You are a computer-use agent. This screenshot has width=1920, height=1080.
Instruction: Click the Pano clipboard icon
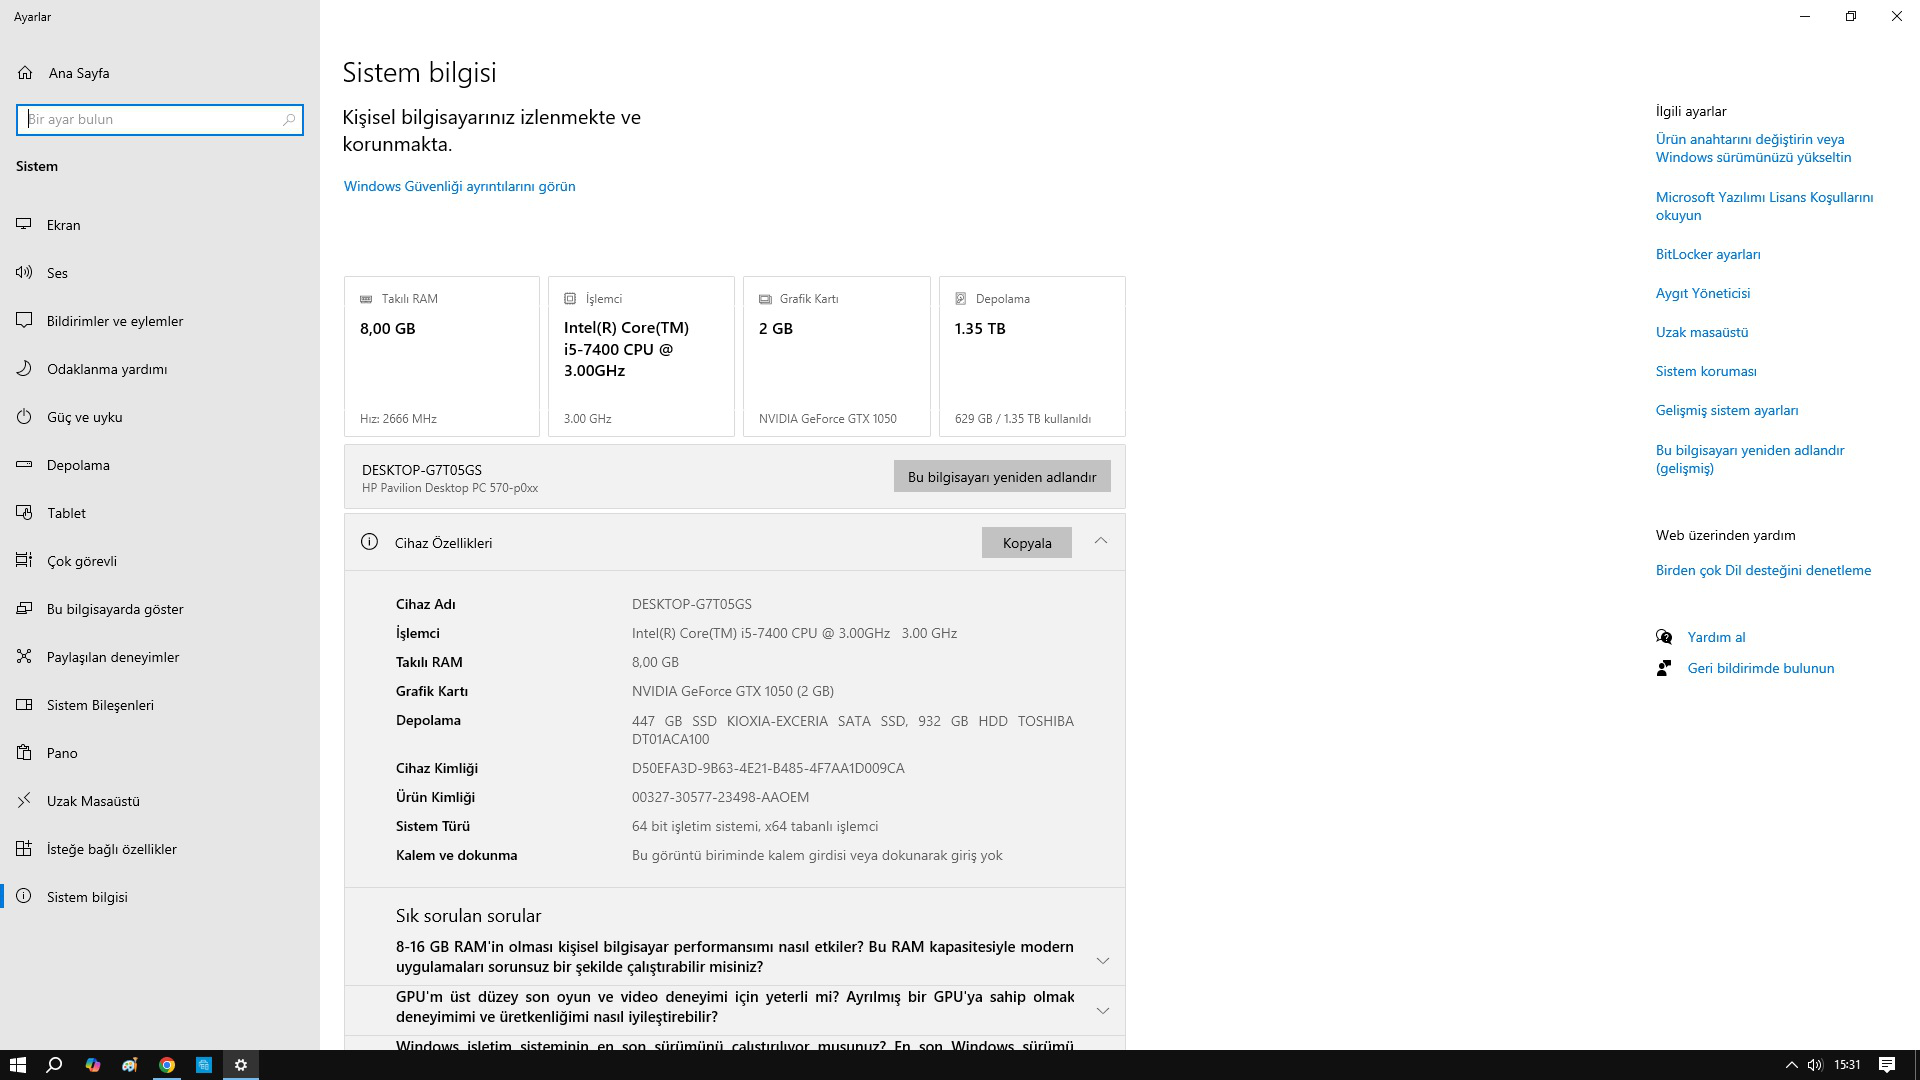click(x=24, y=752)
